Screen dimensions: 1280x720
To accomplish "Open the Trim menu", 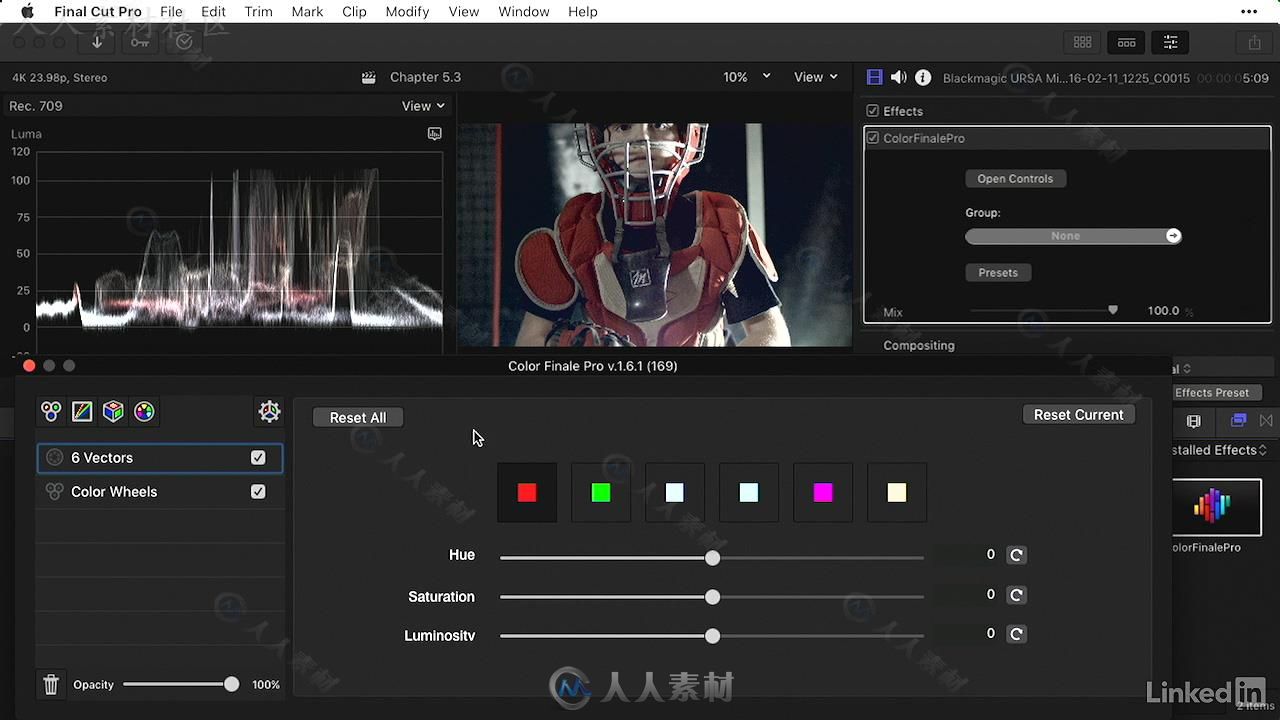I will (x=258, y=11).
